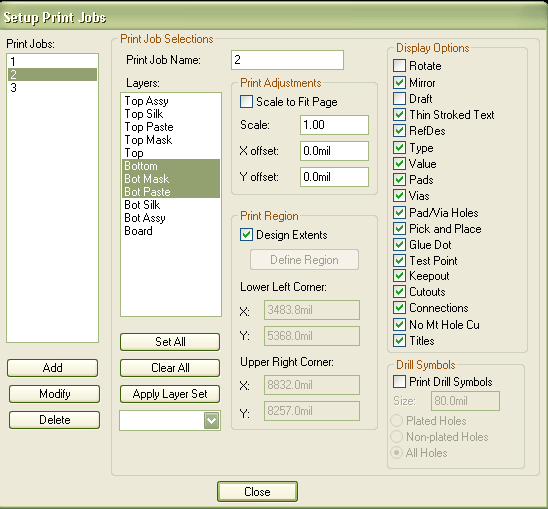Toggle the Connections checkbox
The height and width of the screenshot is (509, 548).
pos(399,308)
